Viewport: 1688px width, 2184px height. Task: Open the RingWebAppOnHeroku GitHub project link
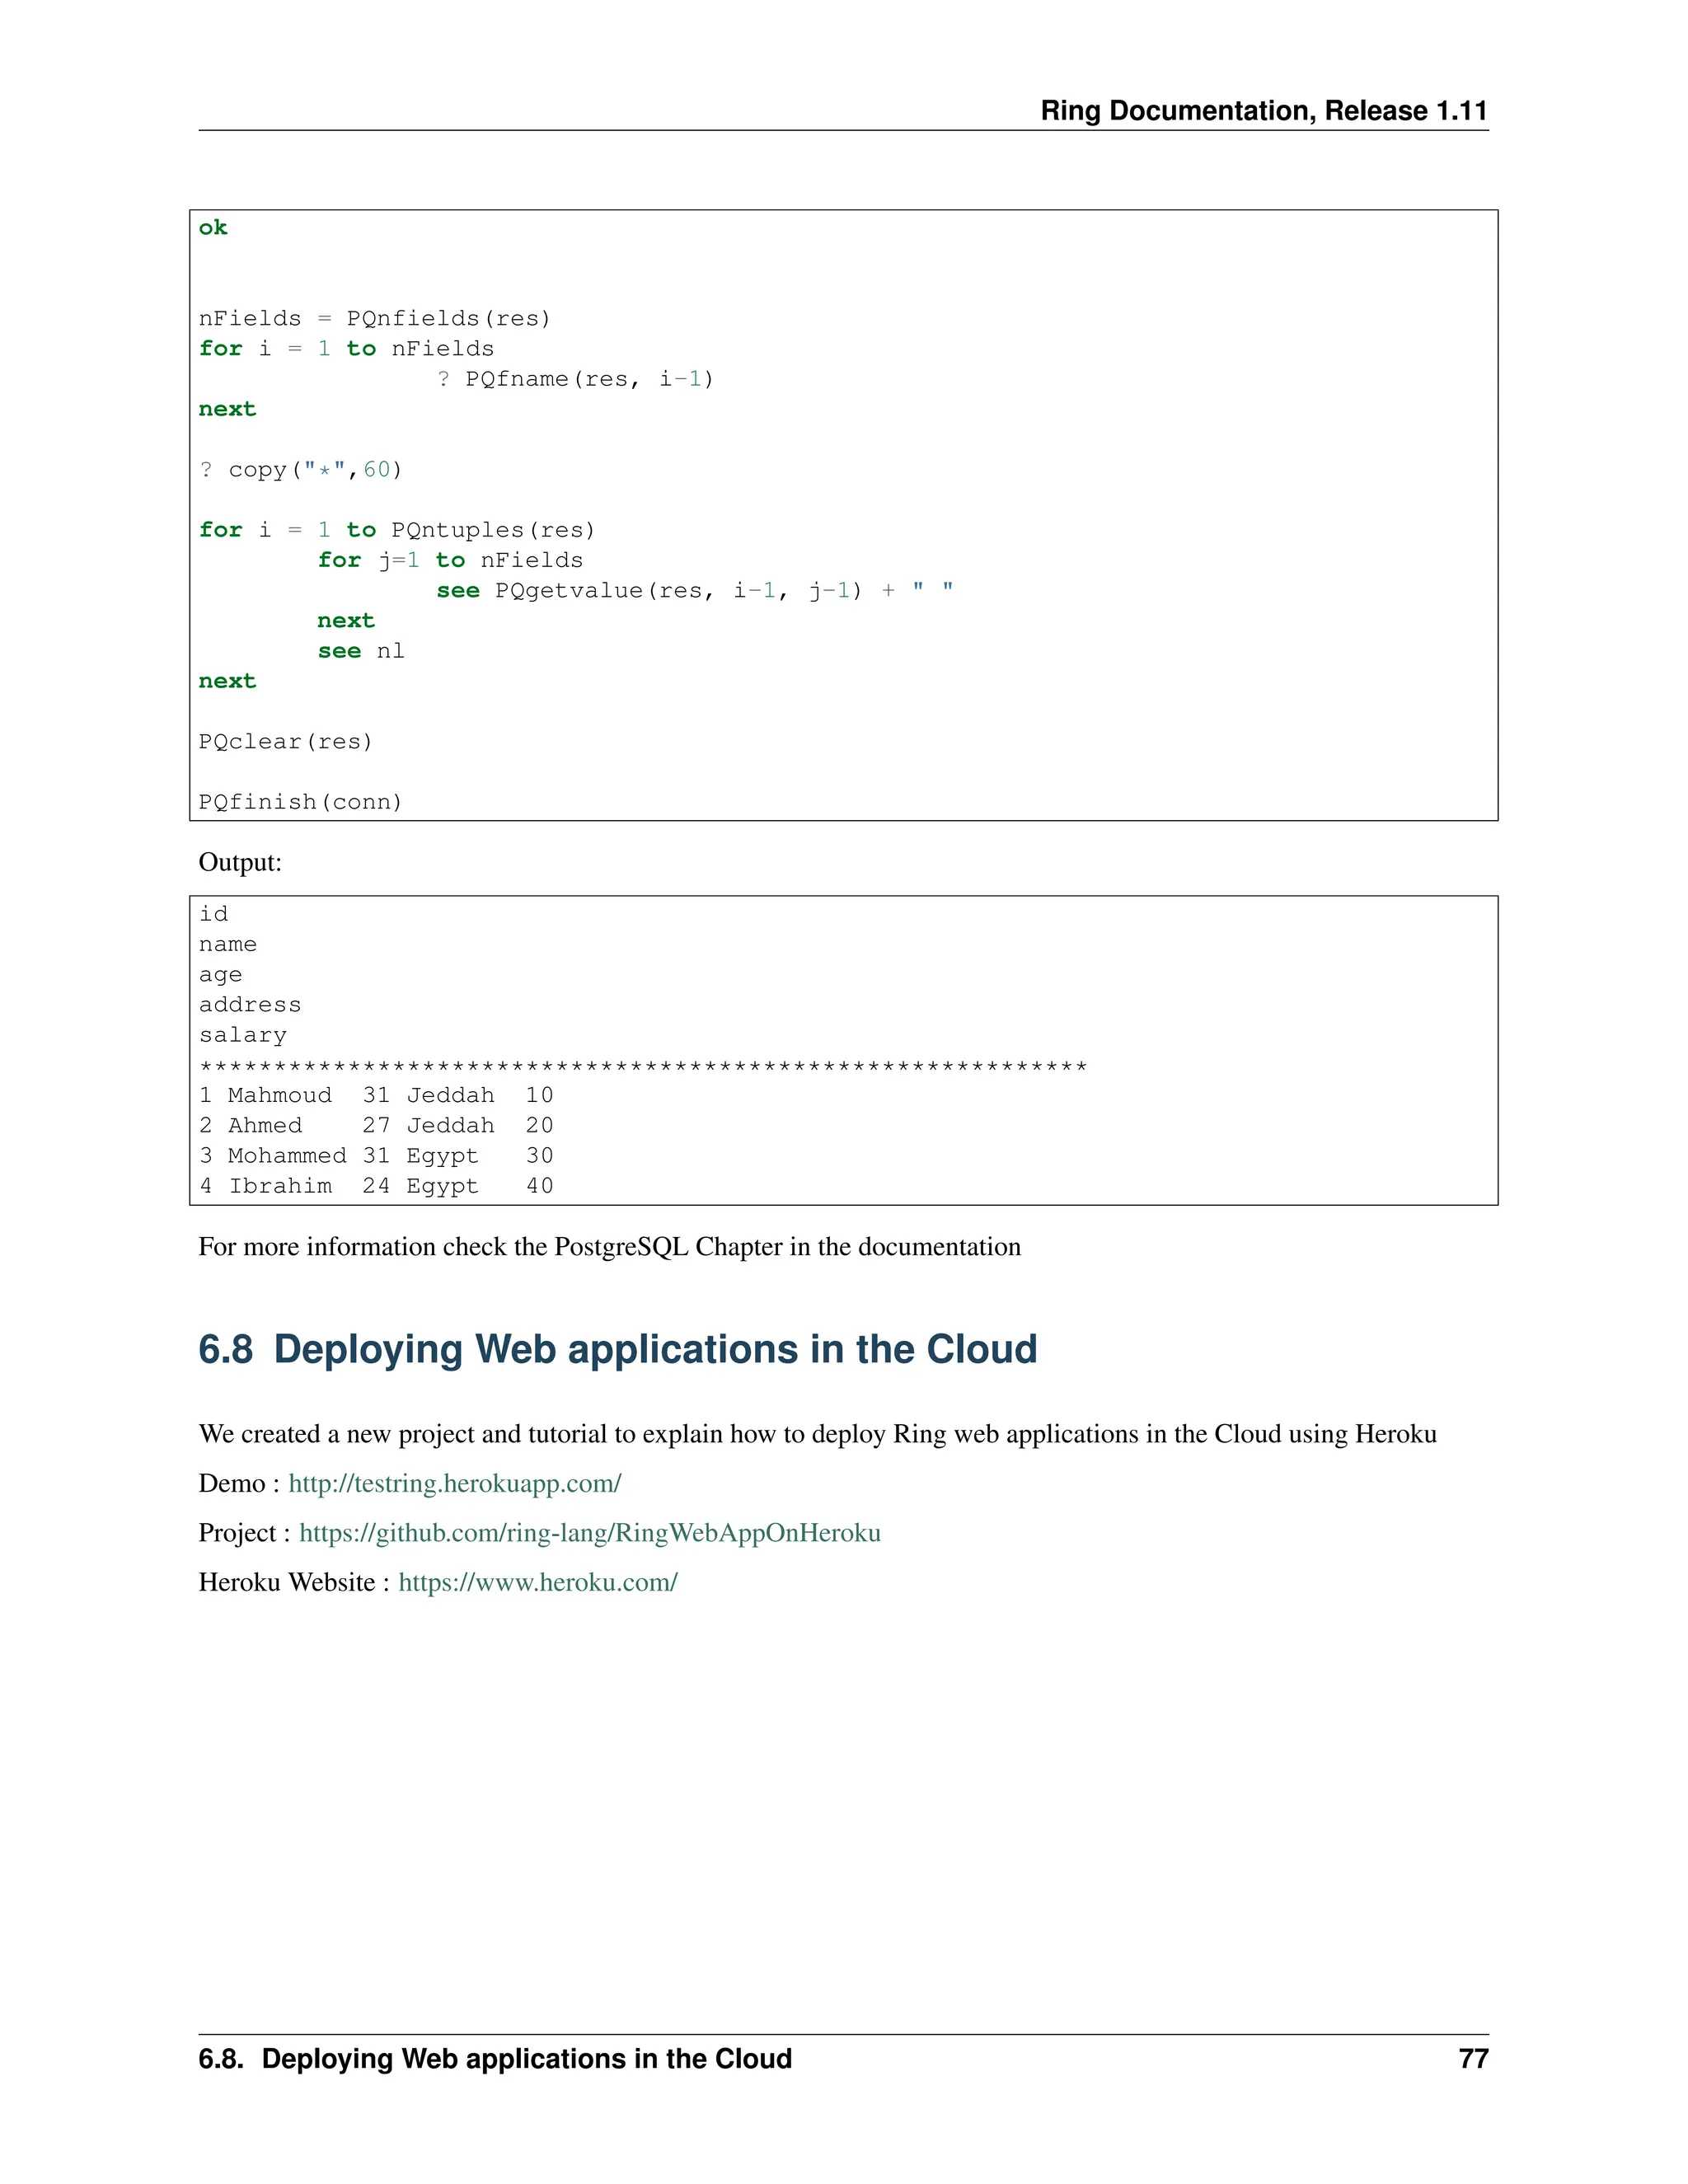click(x=589, y=1533)
